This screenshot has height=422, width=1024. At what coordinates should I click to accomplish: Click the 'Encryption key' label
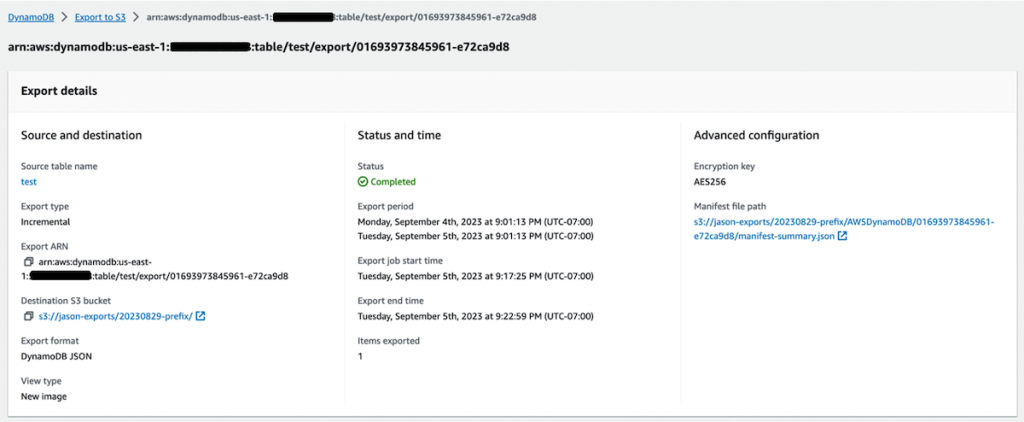pyautogui.click(x=724, y=167)
